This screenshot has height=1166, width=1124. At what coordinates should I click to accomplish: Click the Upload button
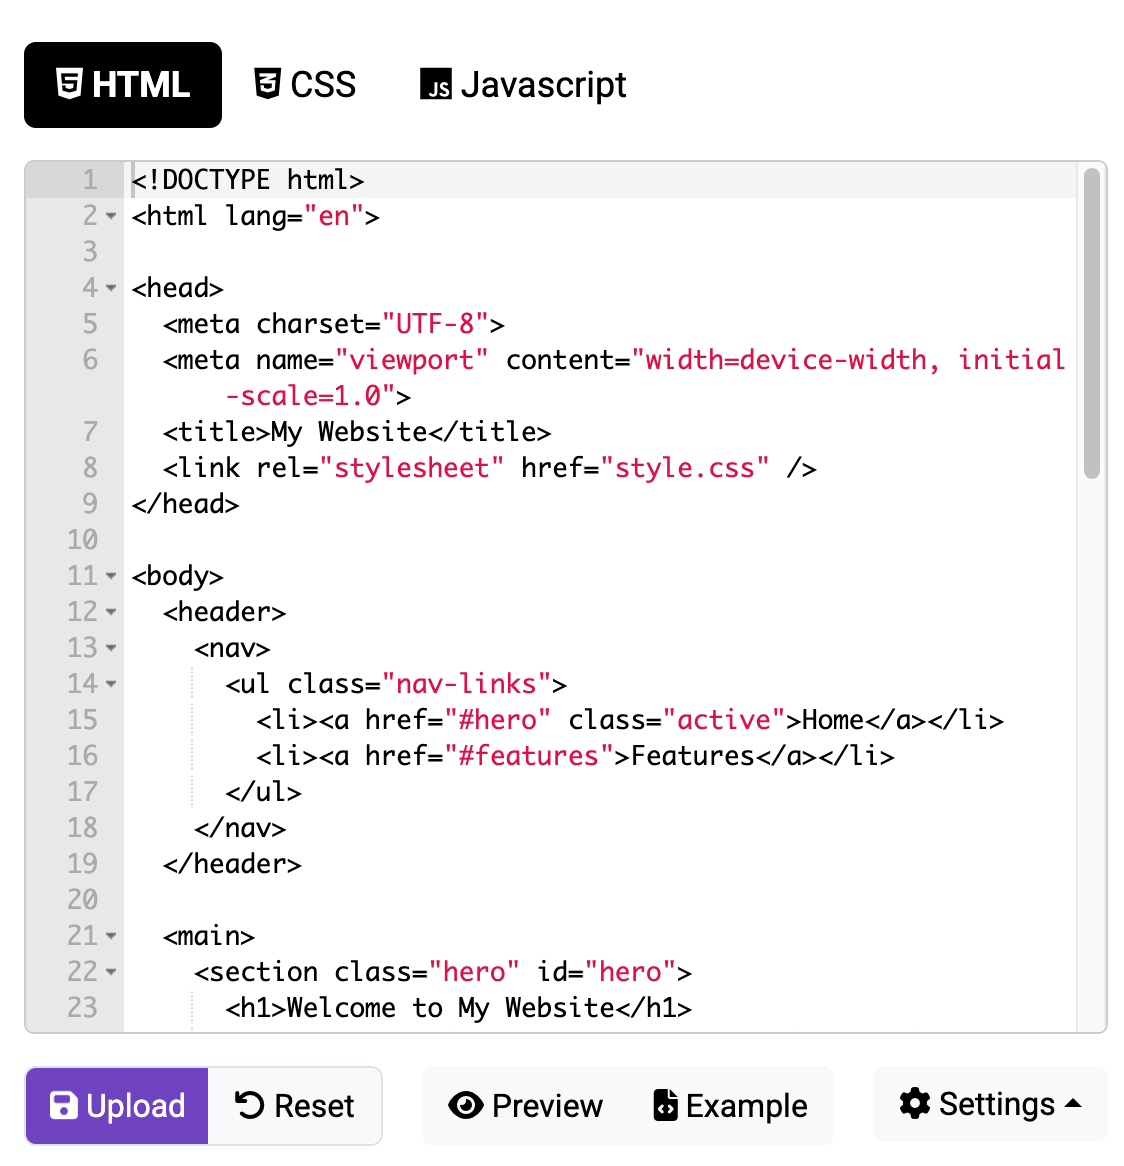116,1106
